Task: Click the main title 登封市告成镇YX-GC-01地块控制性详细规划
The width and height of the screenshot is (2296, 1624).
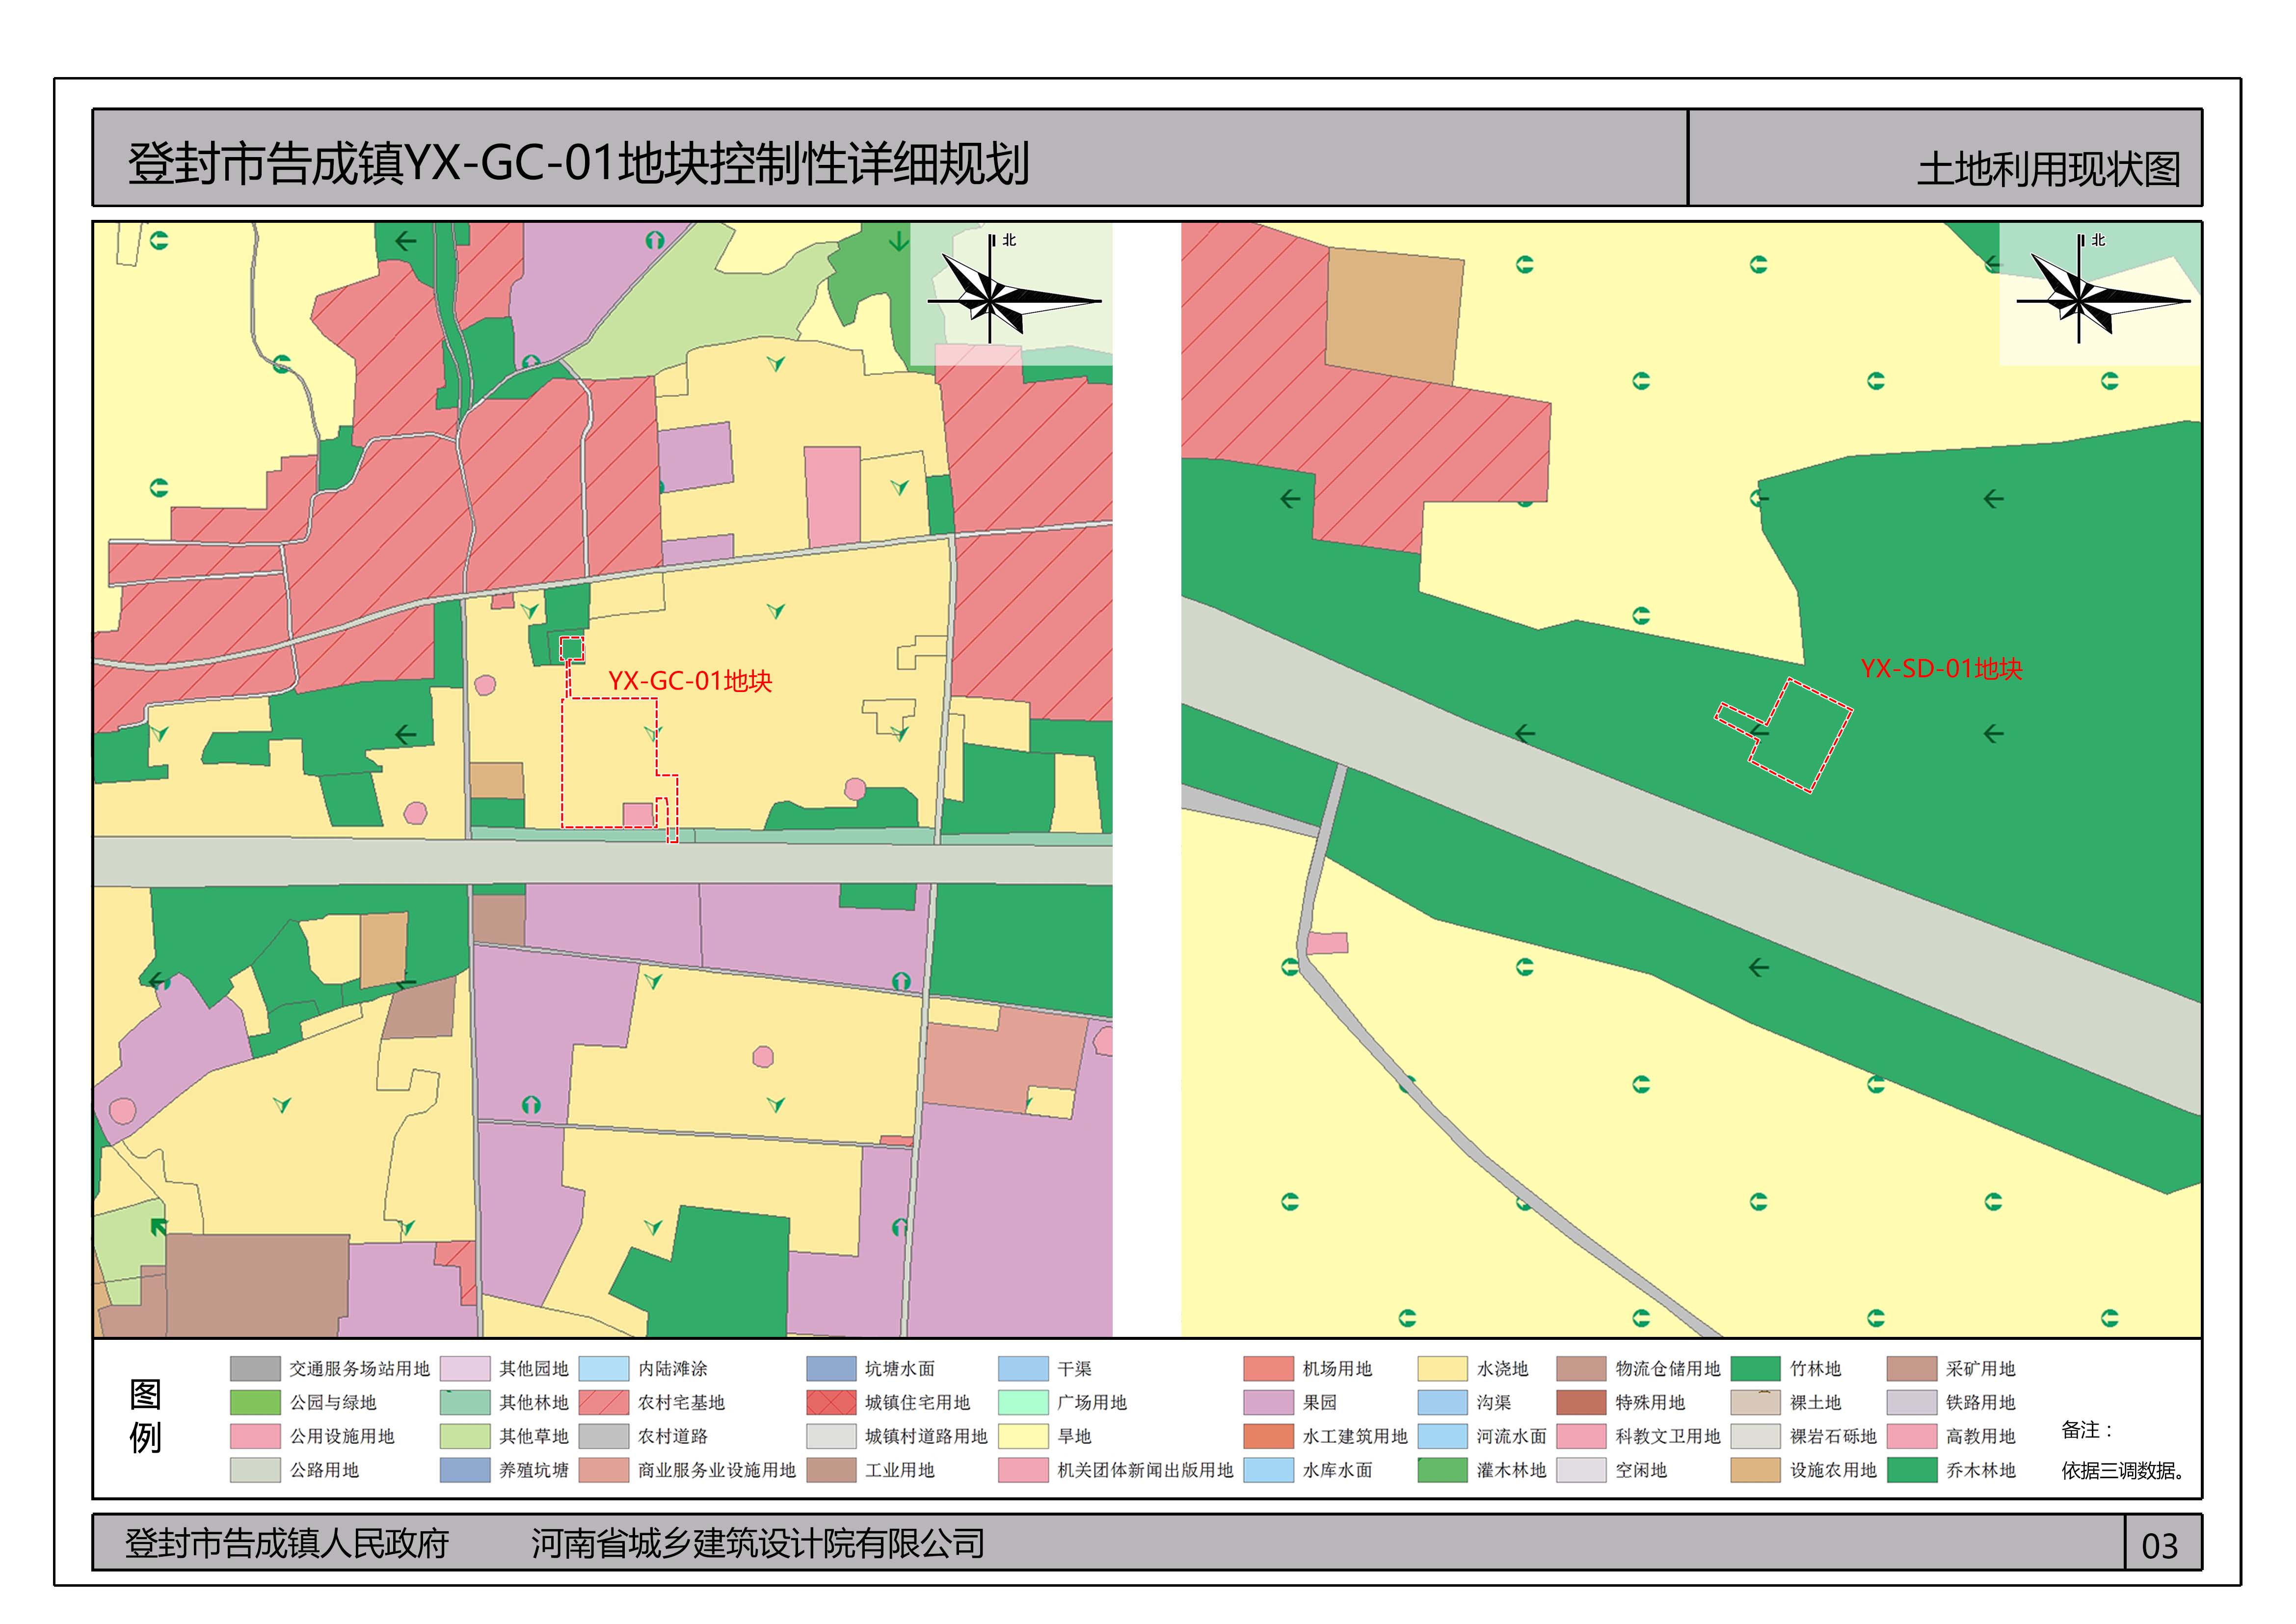Action: pyautogui.click(x=578, y=164)
